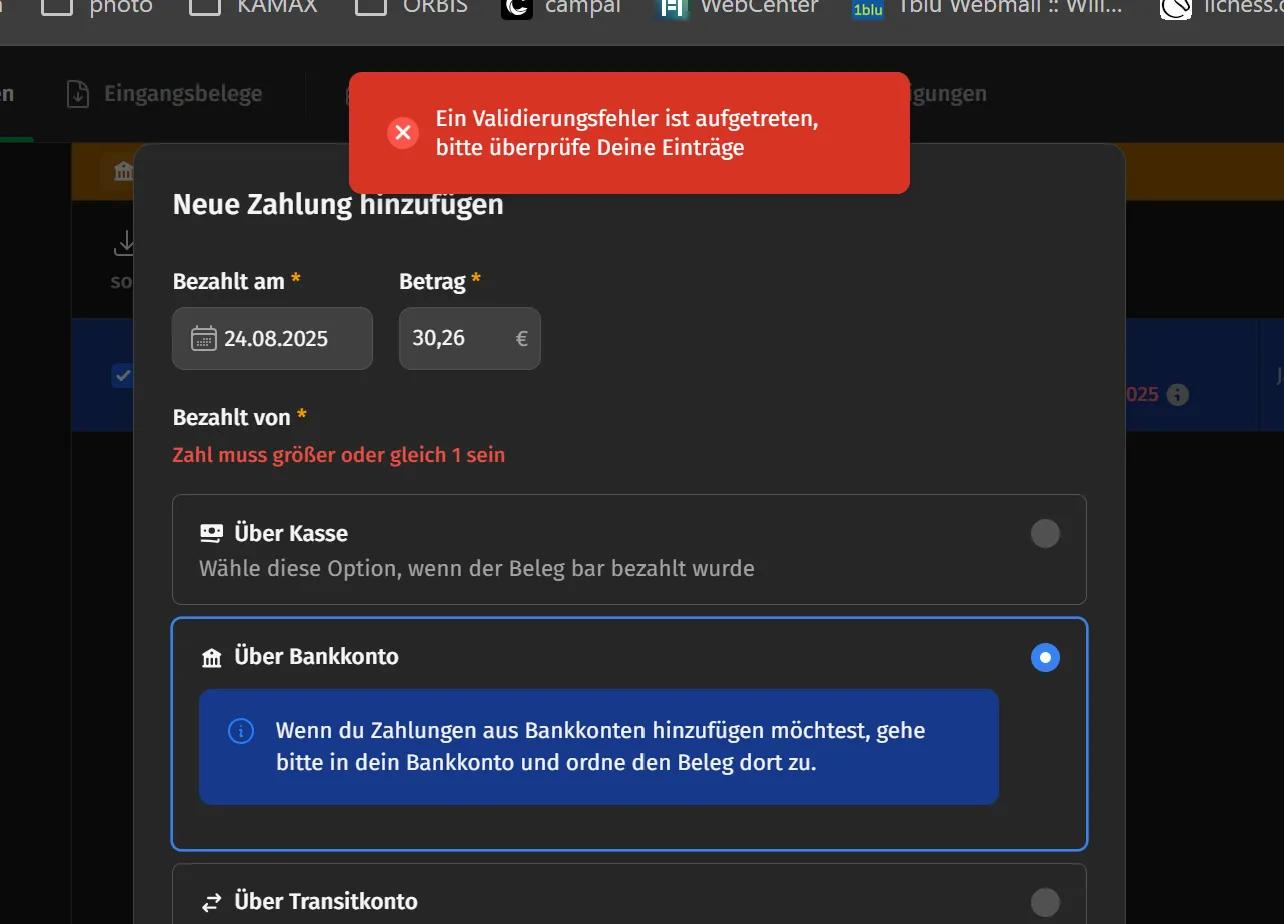Click the Über Kasse cash register icon
1284x924 pixels.
coord(211,534)
